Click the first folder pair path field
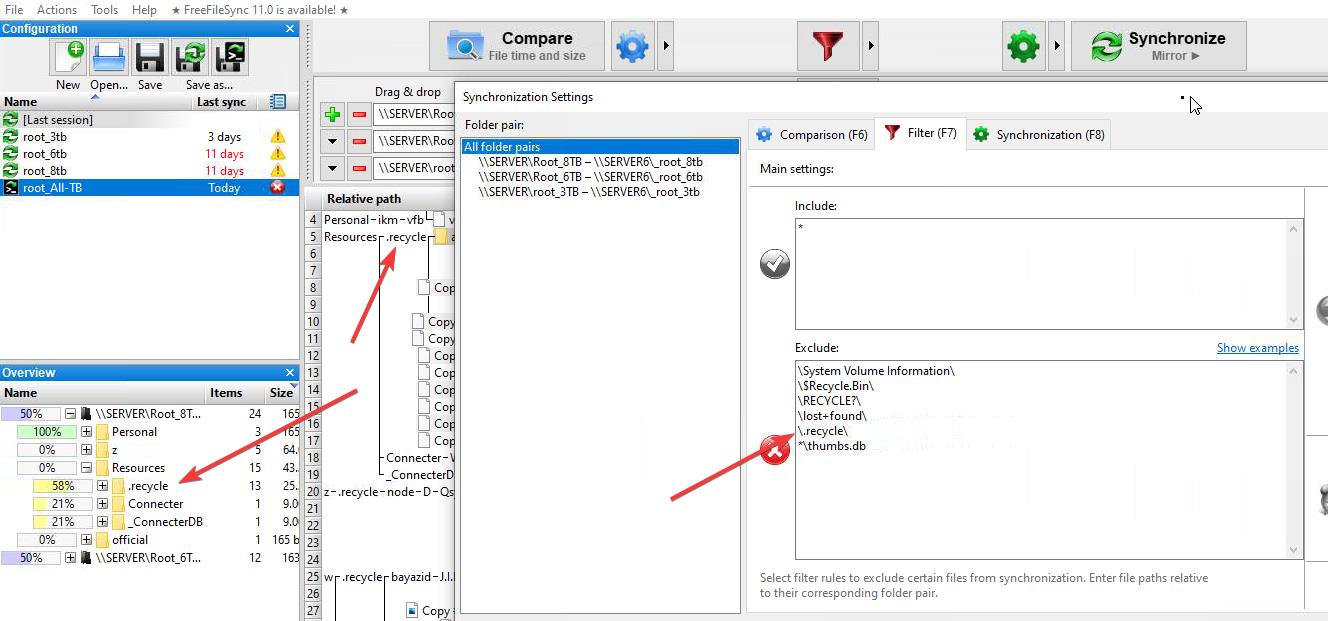This screenshot has height=621, width=1328. pos(414,114)
